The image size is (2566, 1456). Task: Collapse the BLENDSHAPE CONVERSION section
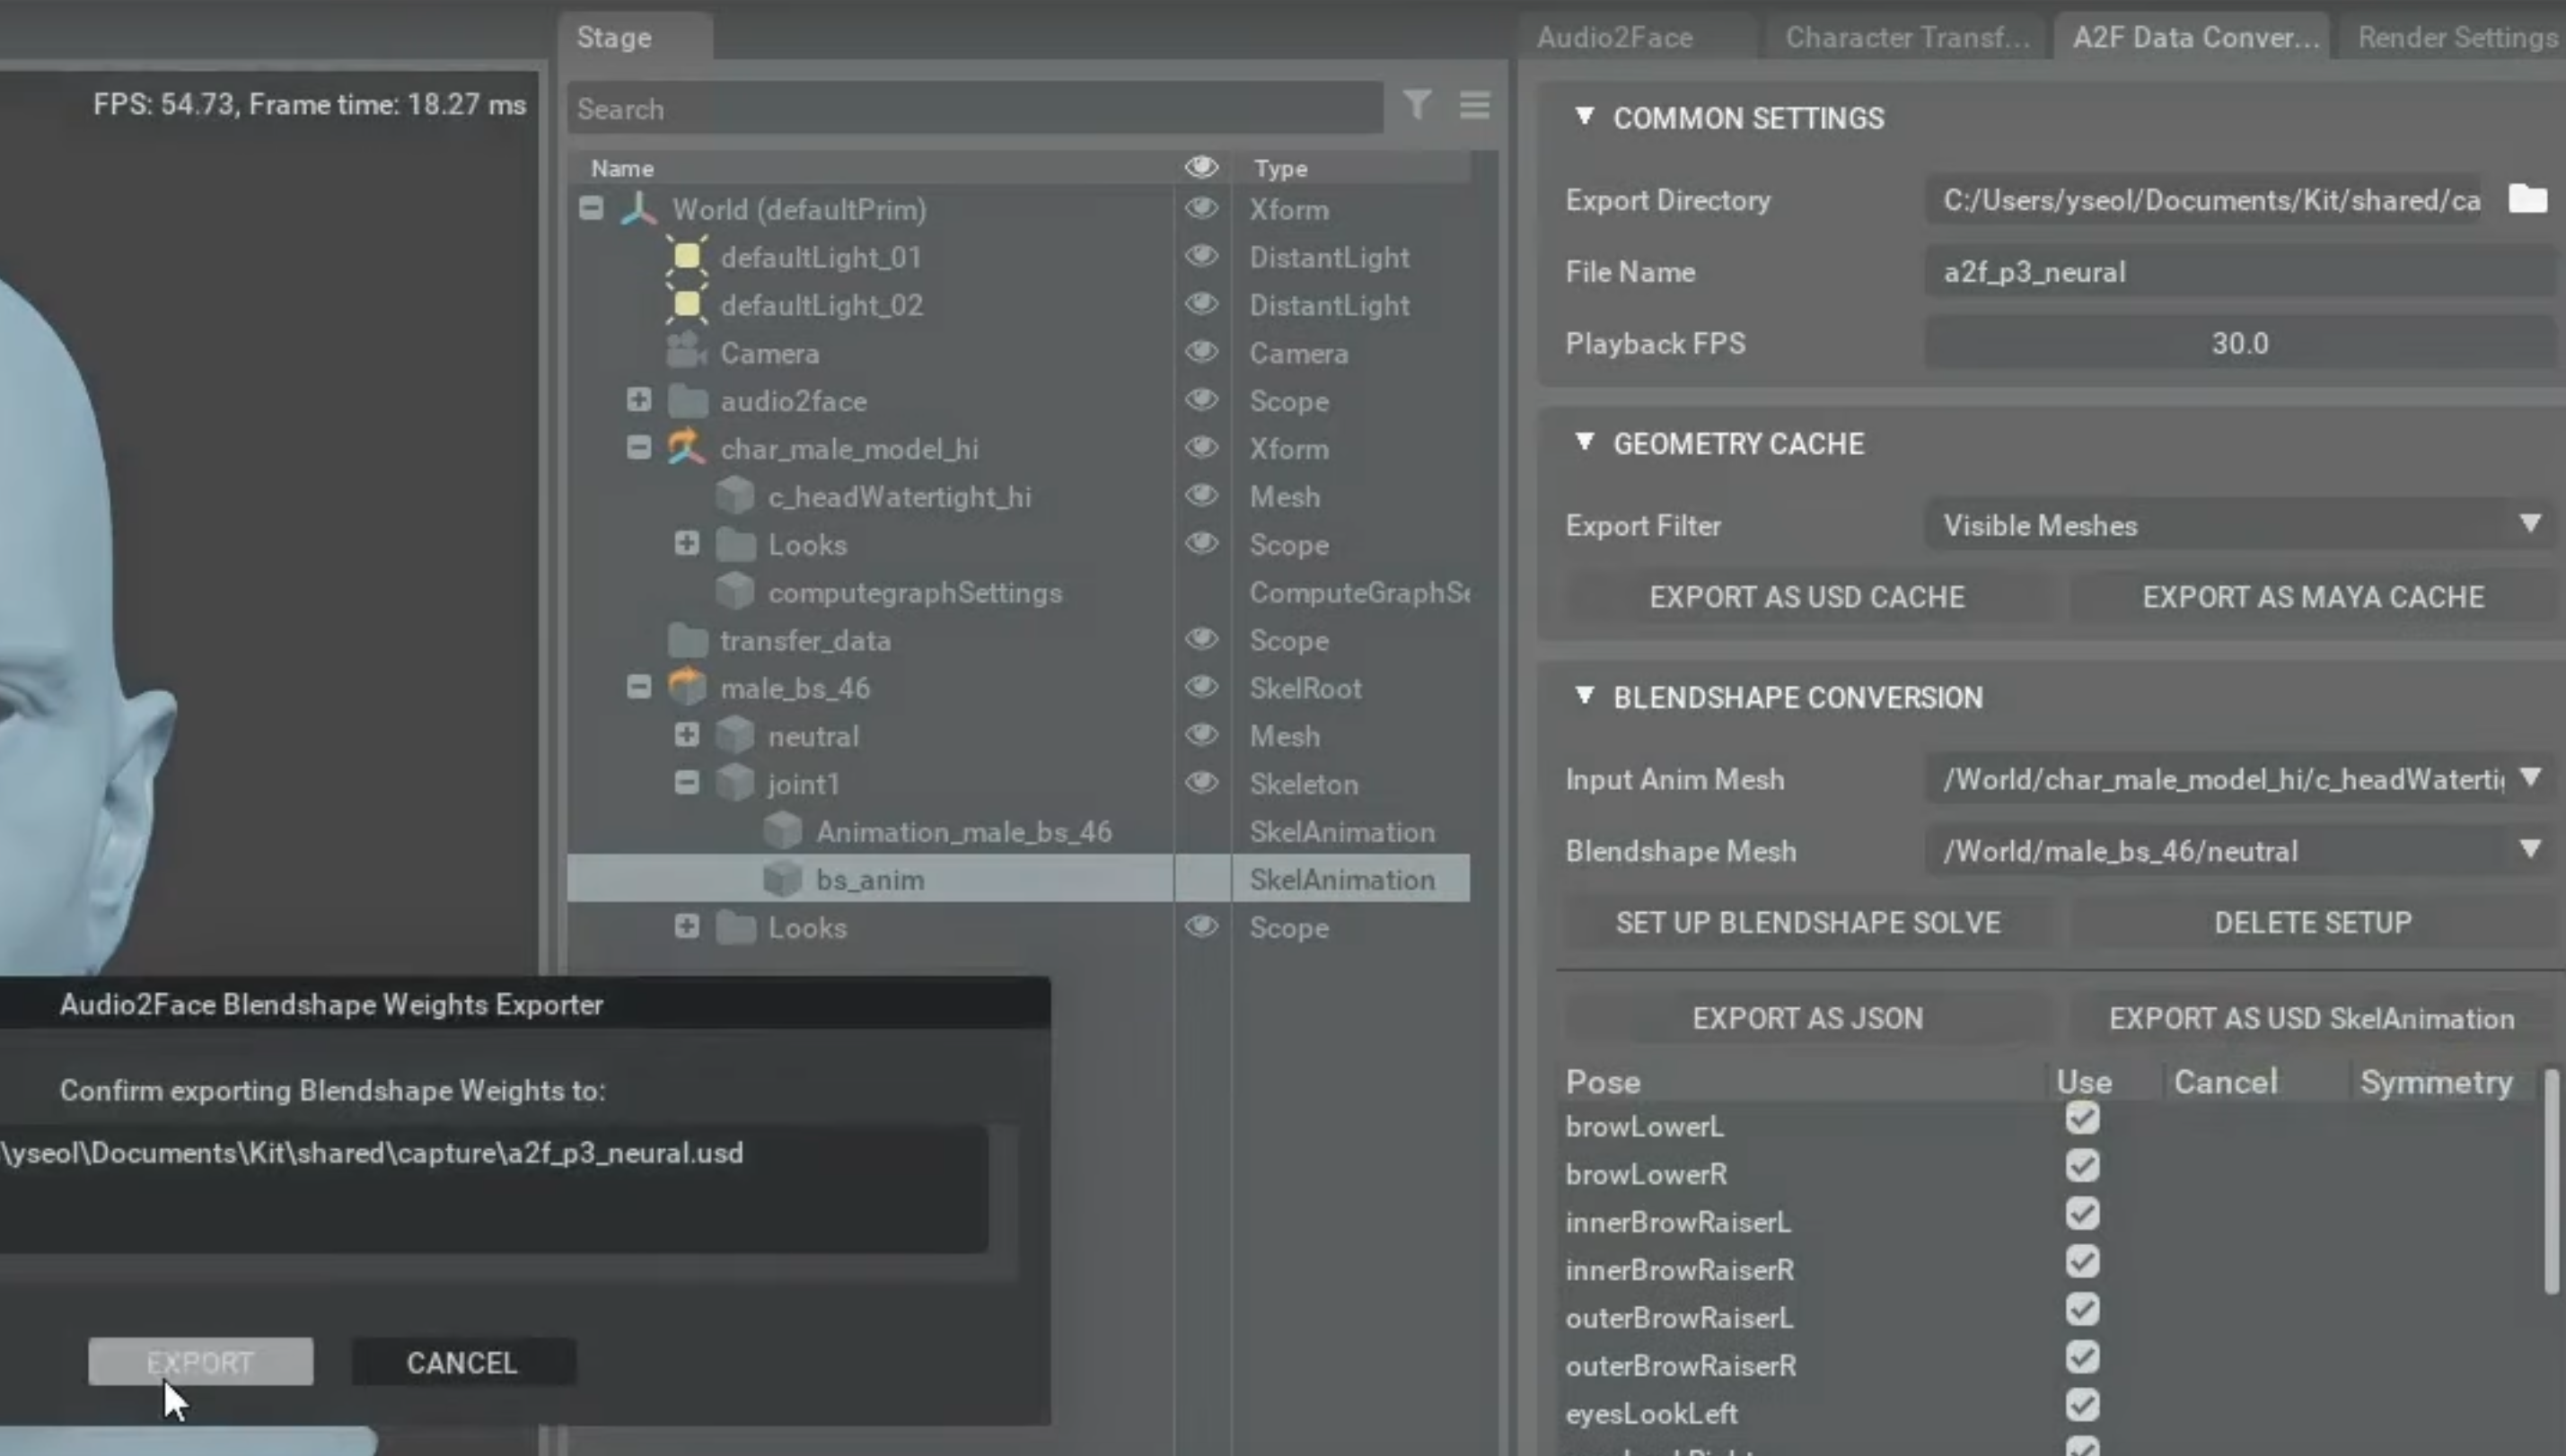point(1584,696)
